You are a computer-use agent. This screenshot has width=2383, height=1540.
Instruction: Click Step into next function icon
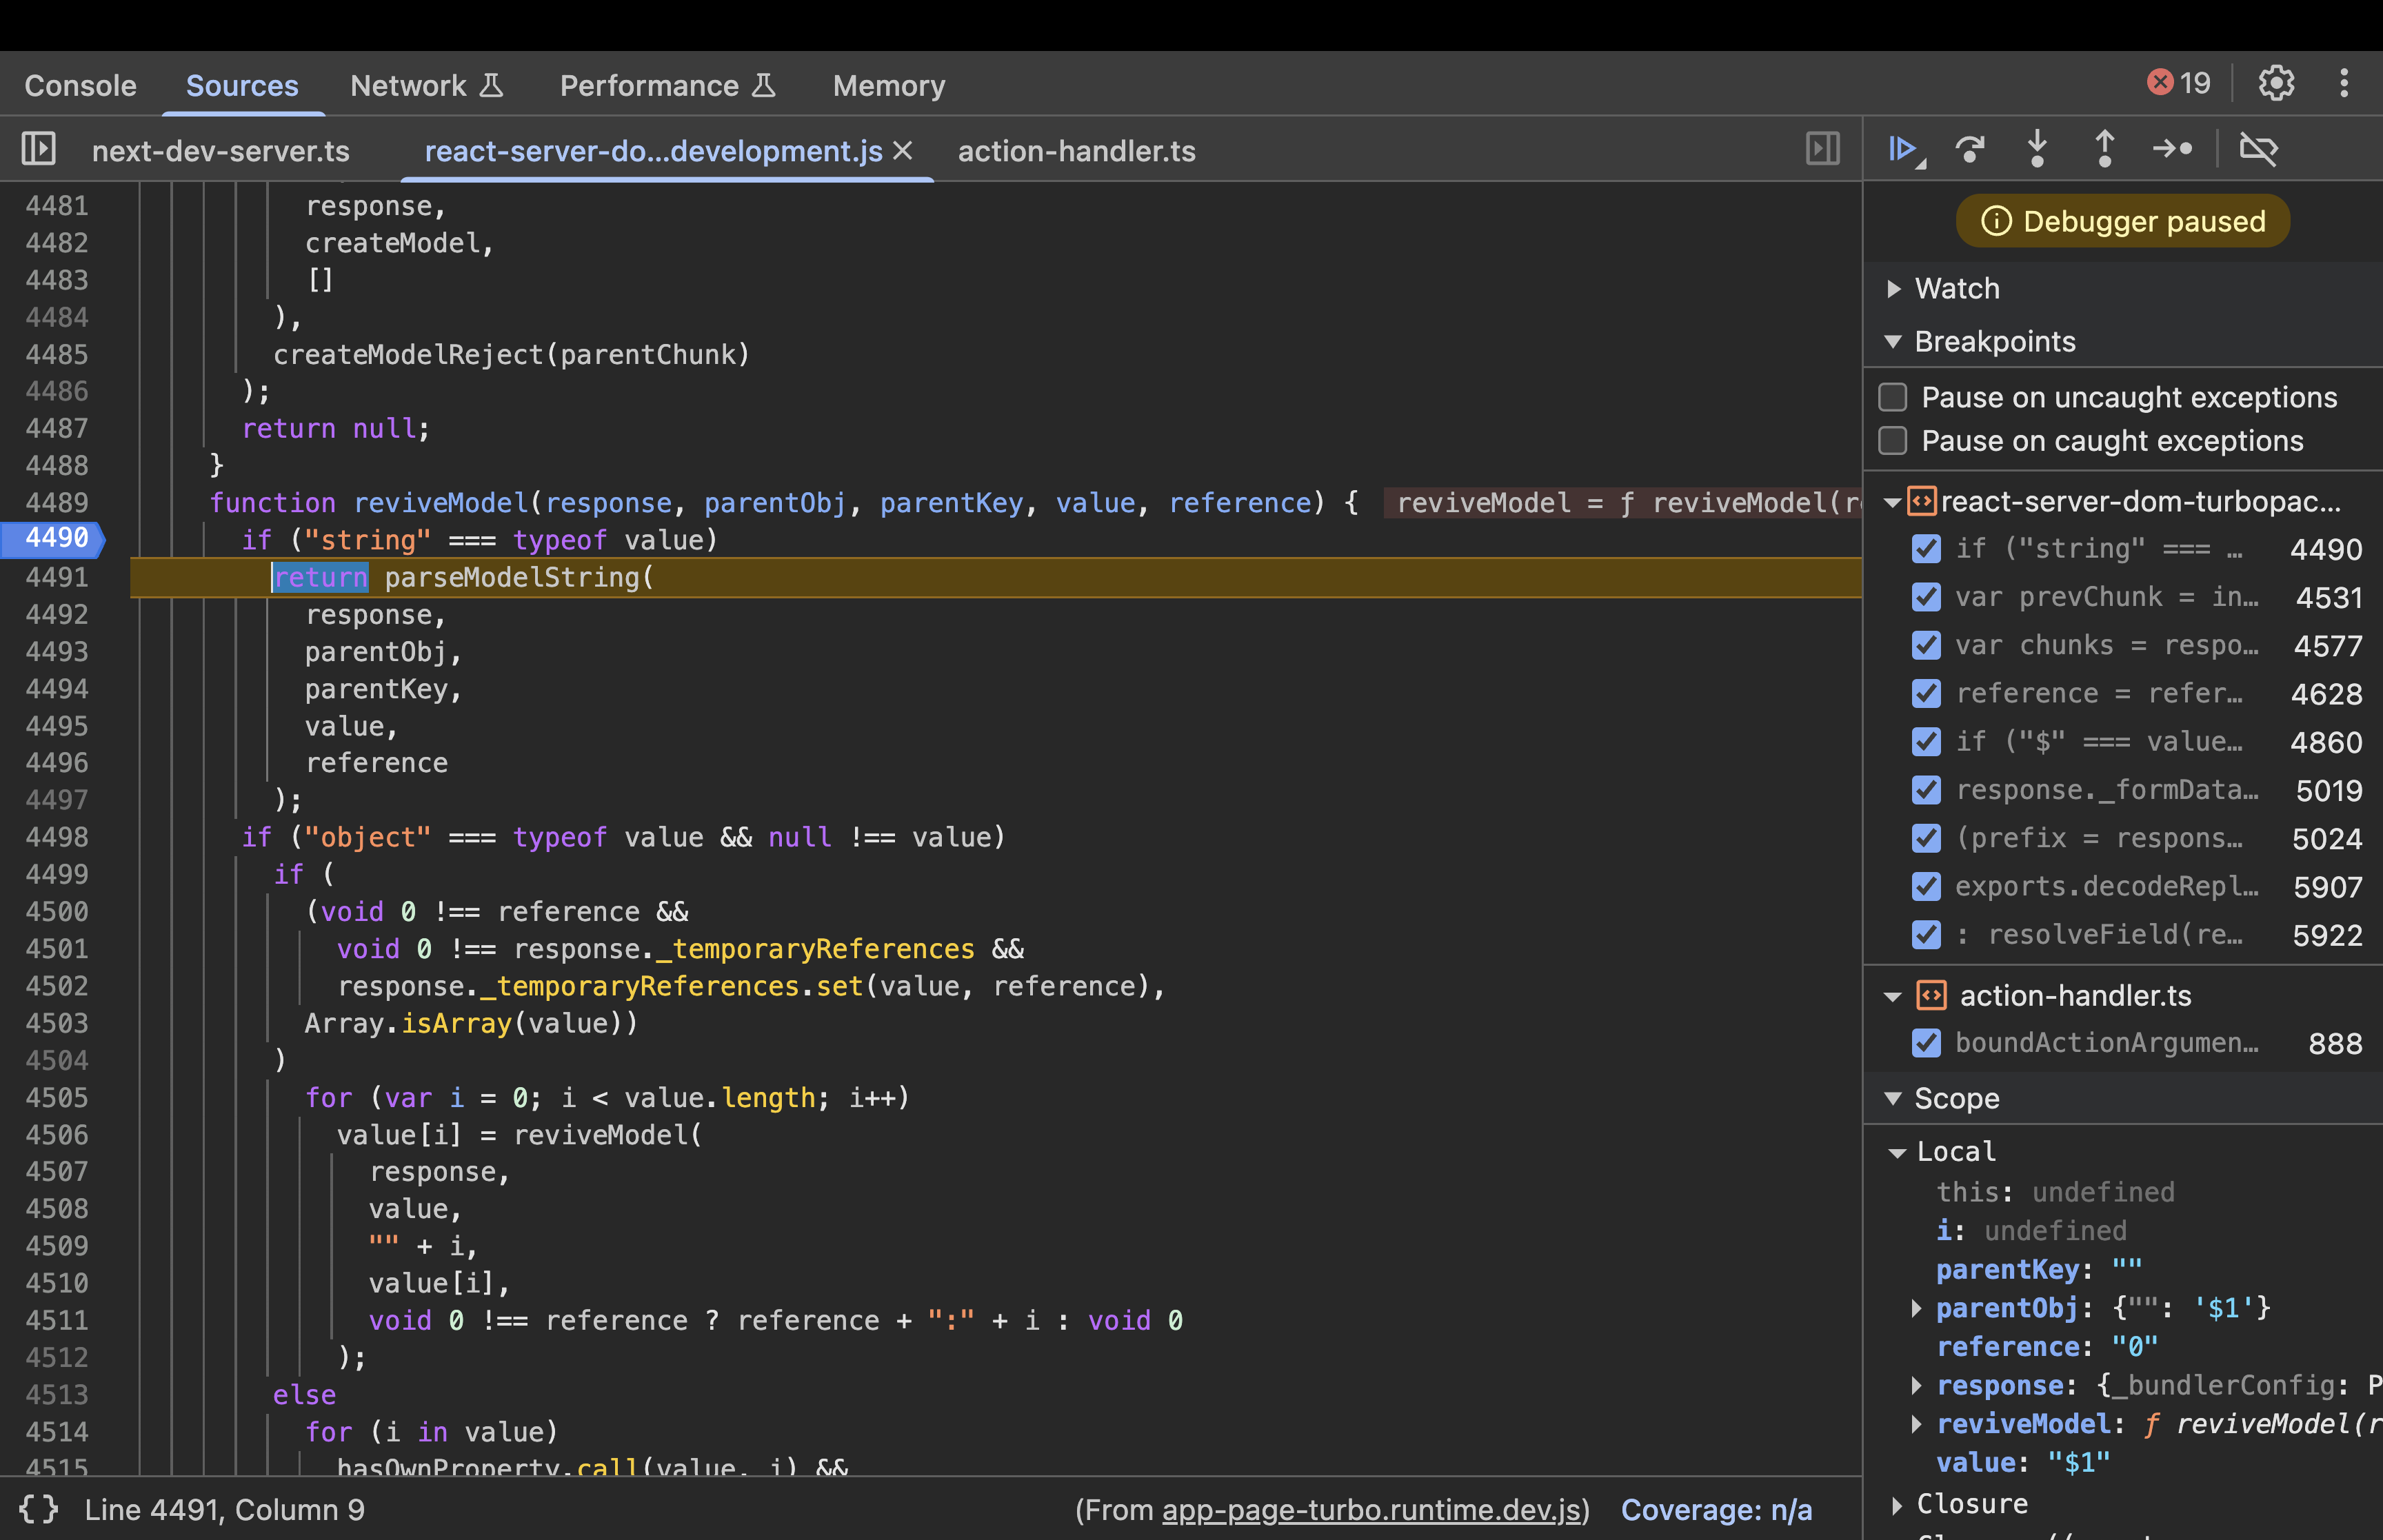coord(2036,150)
